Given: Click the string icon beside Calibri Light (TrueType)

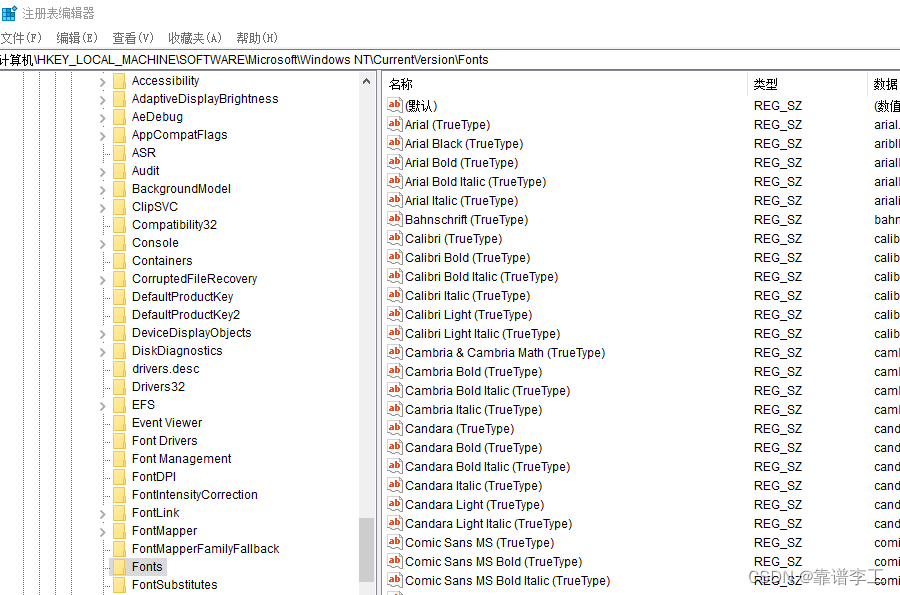Looking at the screenshot, I should coord(394,314).
